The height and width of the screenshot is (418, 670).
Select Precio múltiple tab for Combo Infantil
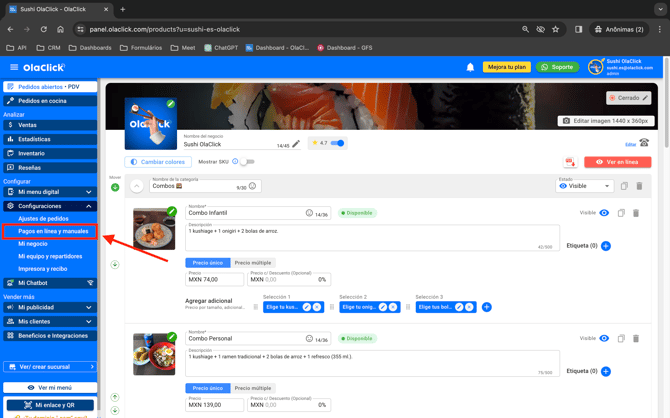253,263
